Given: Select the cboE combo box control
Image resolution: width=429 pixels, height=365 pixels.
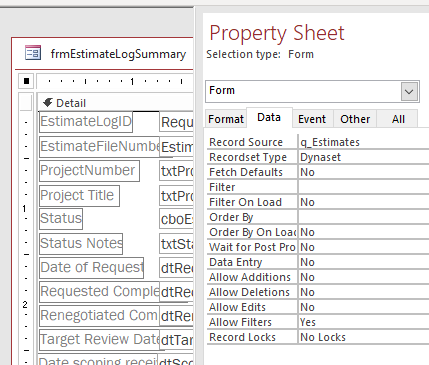Looking at the screenshot, I should tap(176, 219).
